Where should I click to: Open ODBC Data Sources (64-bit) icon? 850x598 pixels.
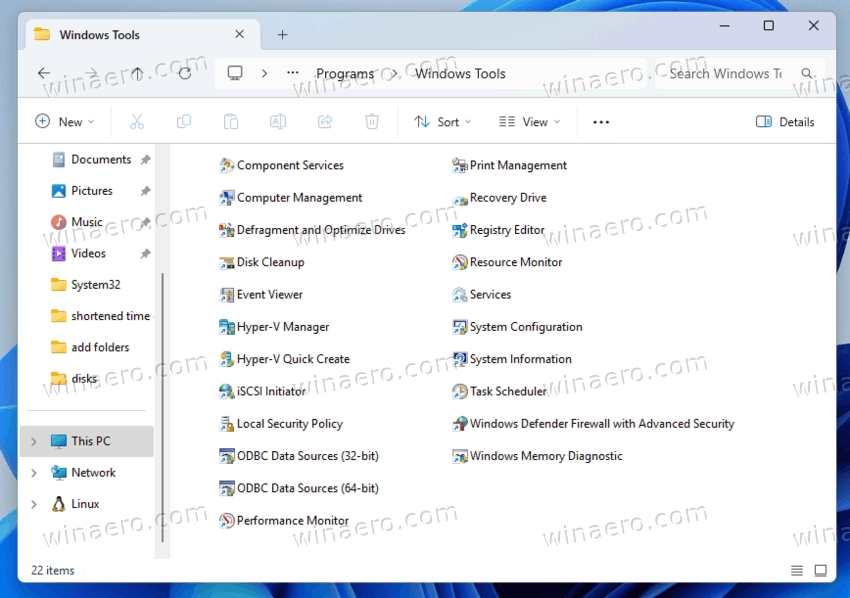click(227, 488)
